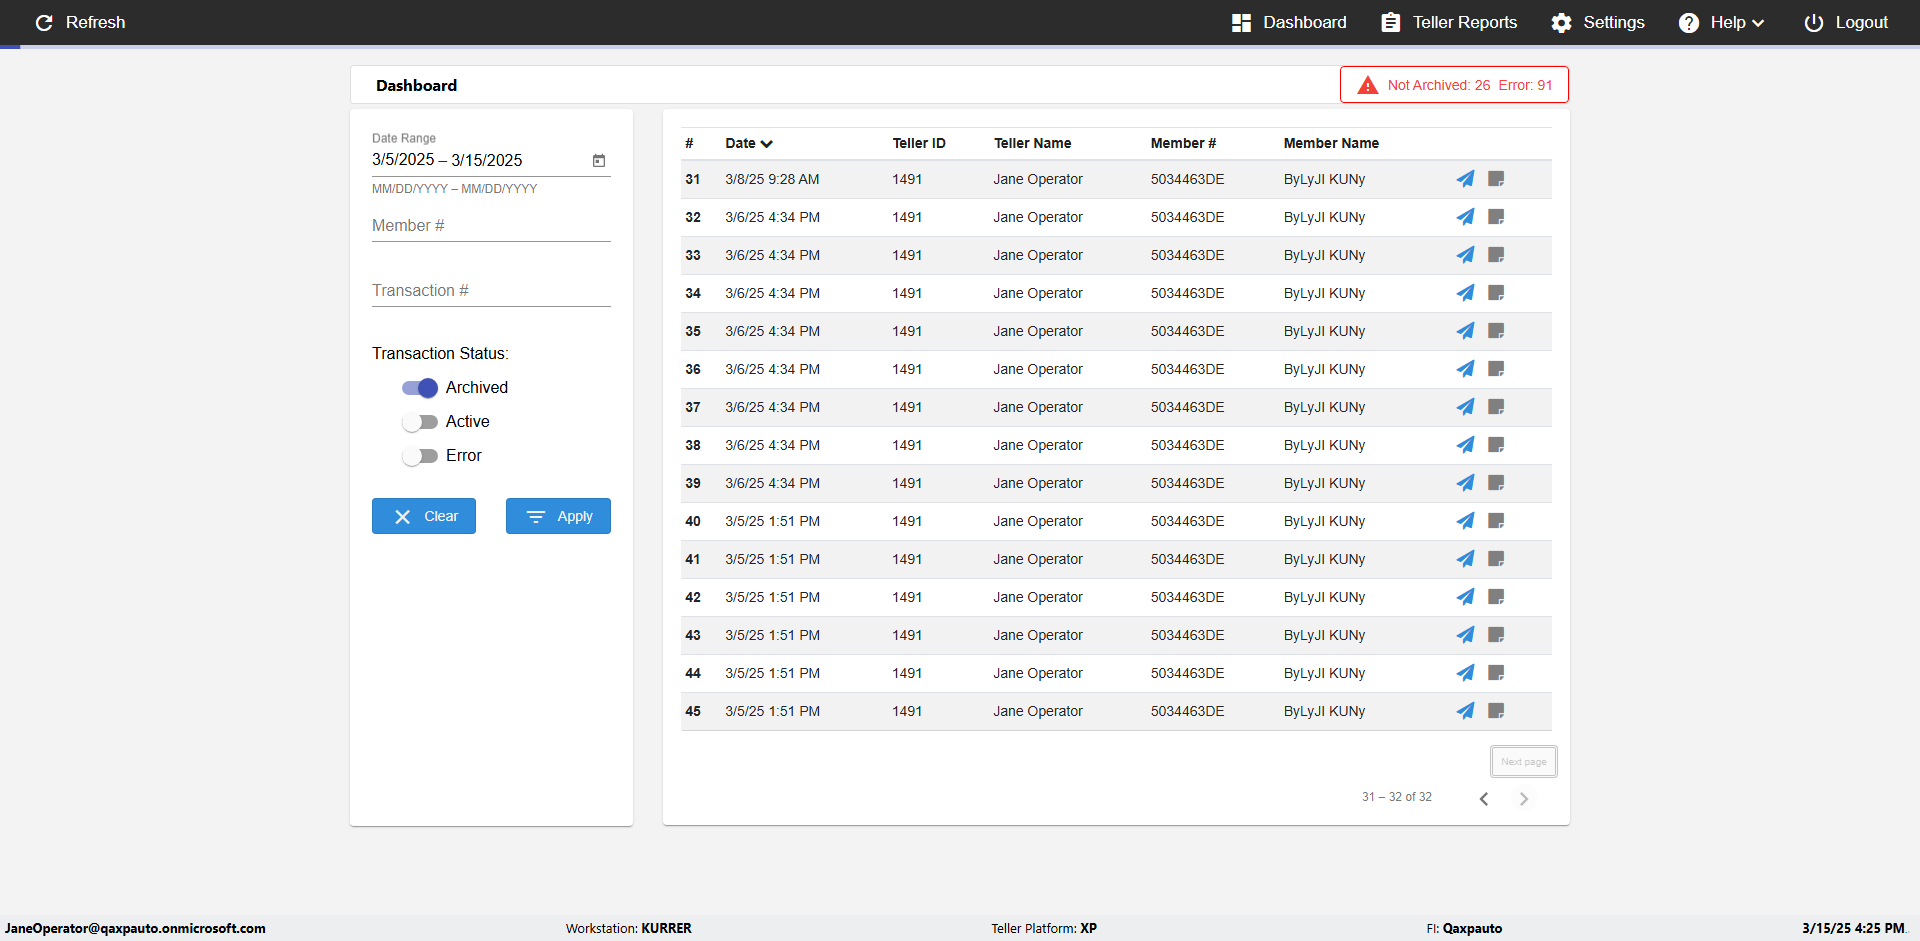
Task: Expand the Help dropdown menu
Action: tap(1721, 22)
